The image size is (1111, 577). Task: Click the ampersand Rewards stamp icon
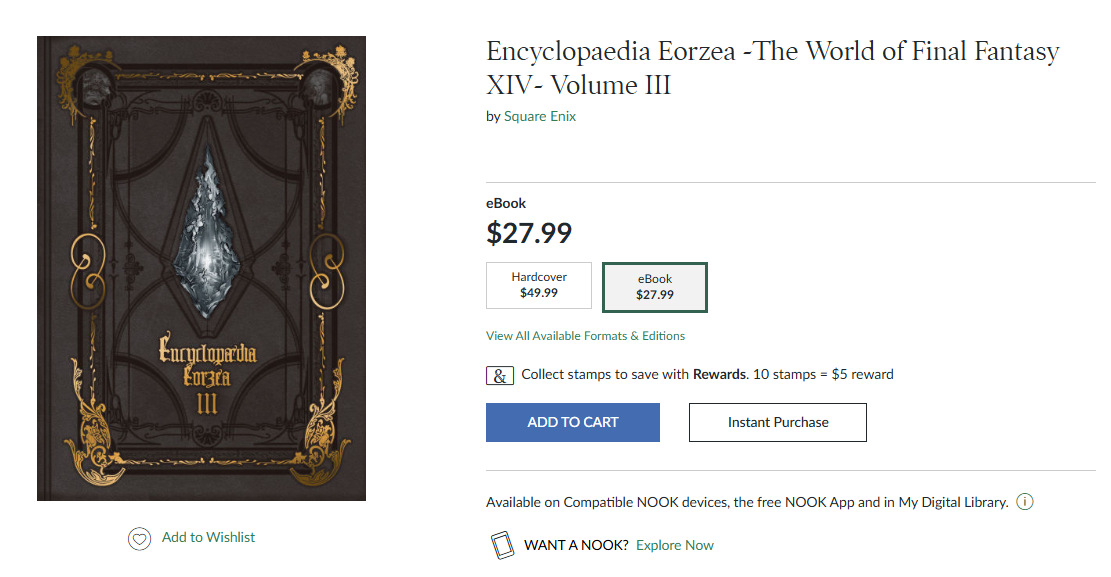[500, 376]
